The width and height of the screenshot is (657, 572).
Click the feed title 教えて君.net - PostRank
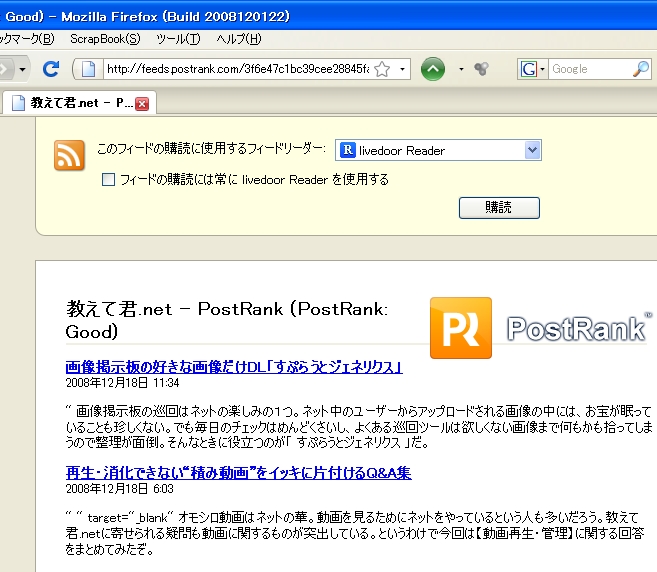[227, 320]
